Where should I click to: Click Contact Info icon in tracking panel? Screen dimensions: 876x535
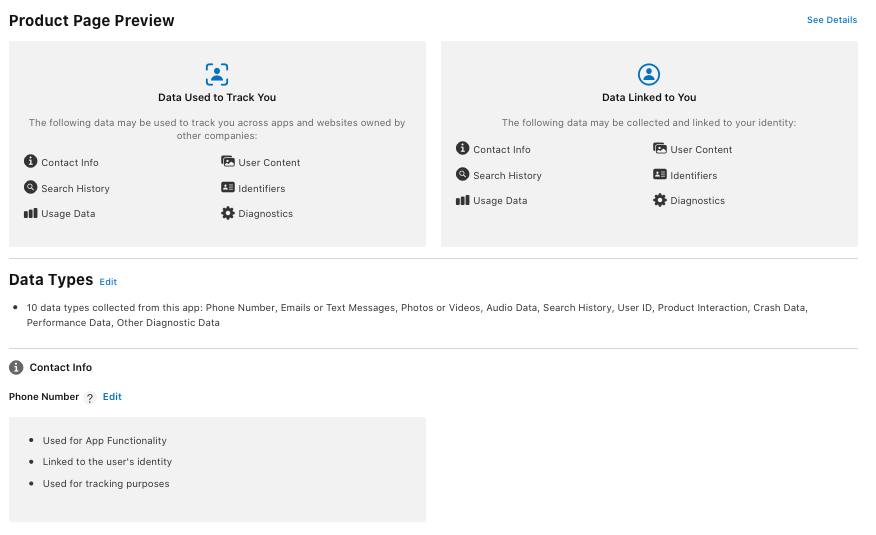coord(31,161)
